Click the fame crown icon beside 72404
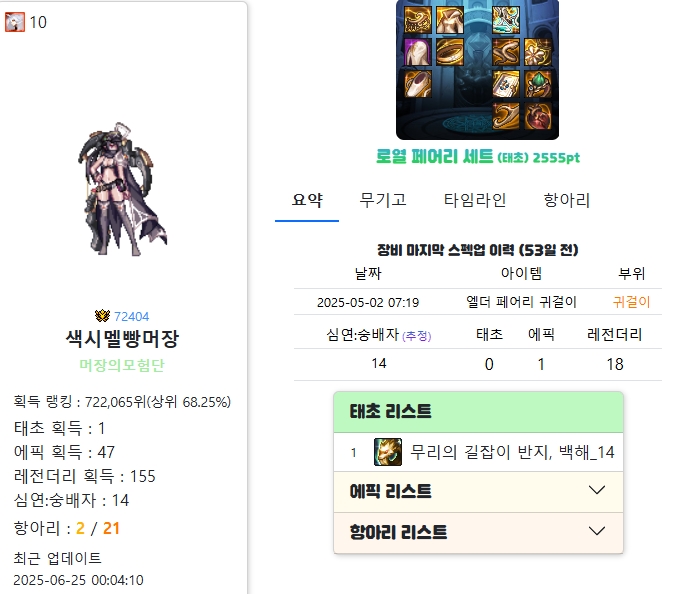Screen dimensions: 699x594 pos(102,316)
